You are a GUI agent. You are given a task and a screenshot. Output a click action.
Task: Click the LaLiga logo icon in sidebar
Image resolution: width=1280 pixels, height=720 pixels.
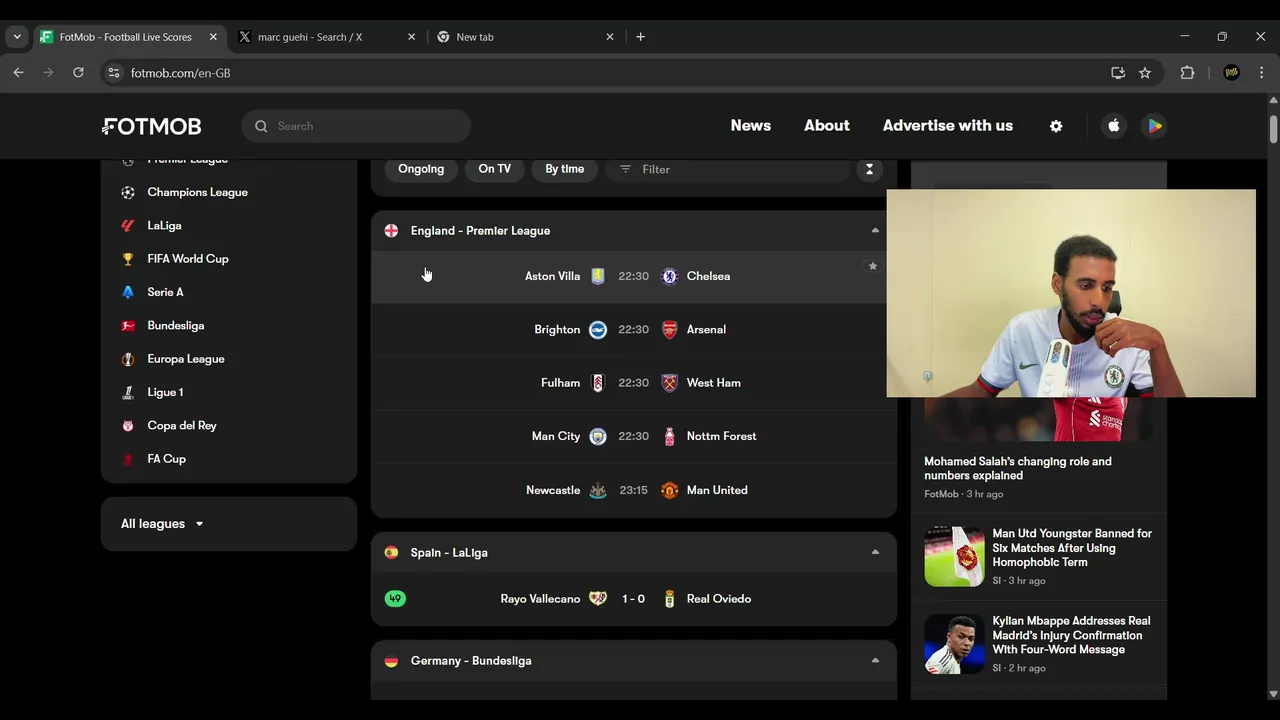point(128,226)
